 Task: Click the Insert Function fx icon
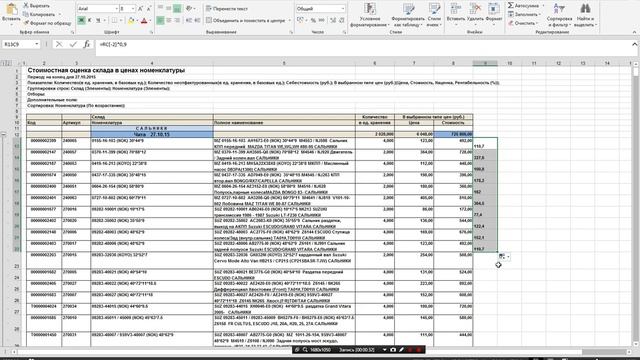point(87,44)
